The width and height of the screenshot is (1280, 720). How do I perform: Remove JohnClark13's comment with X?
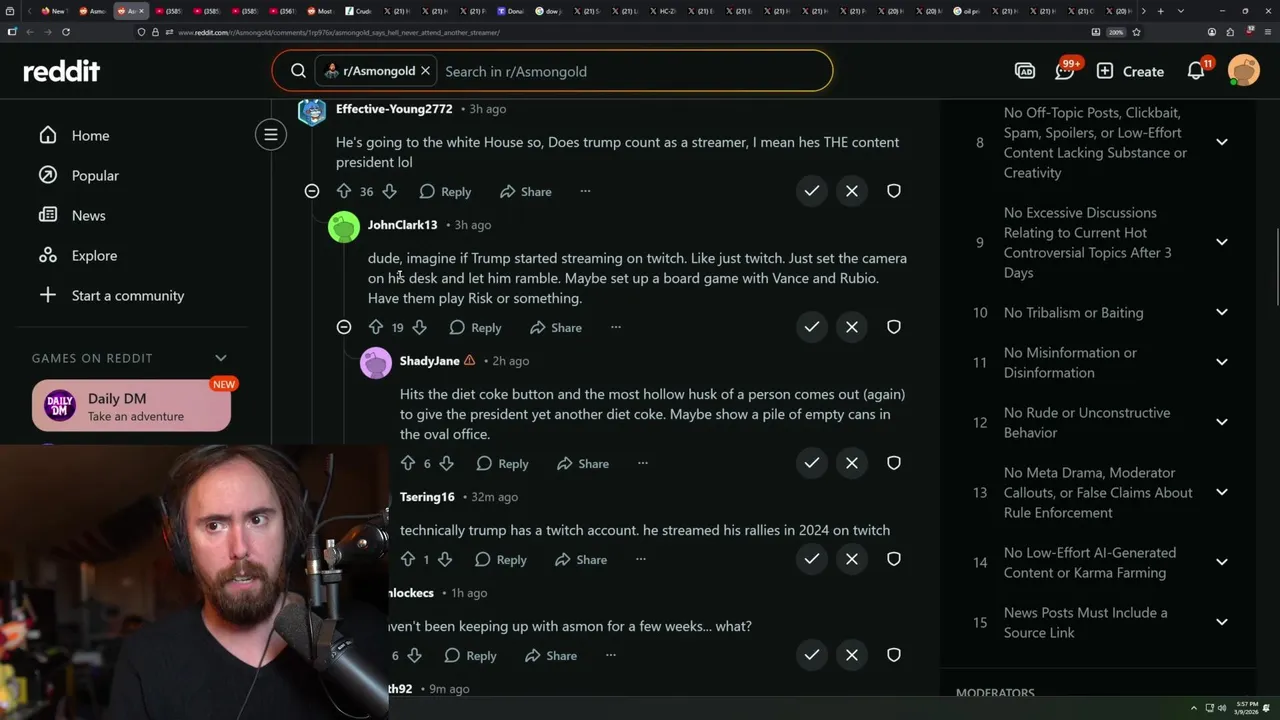[852, 327]
